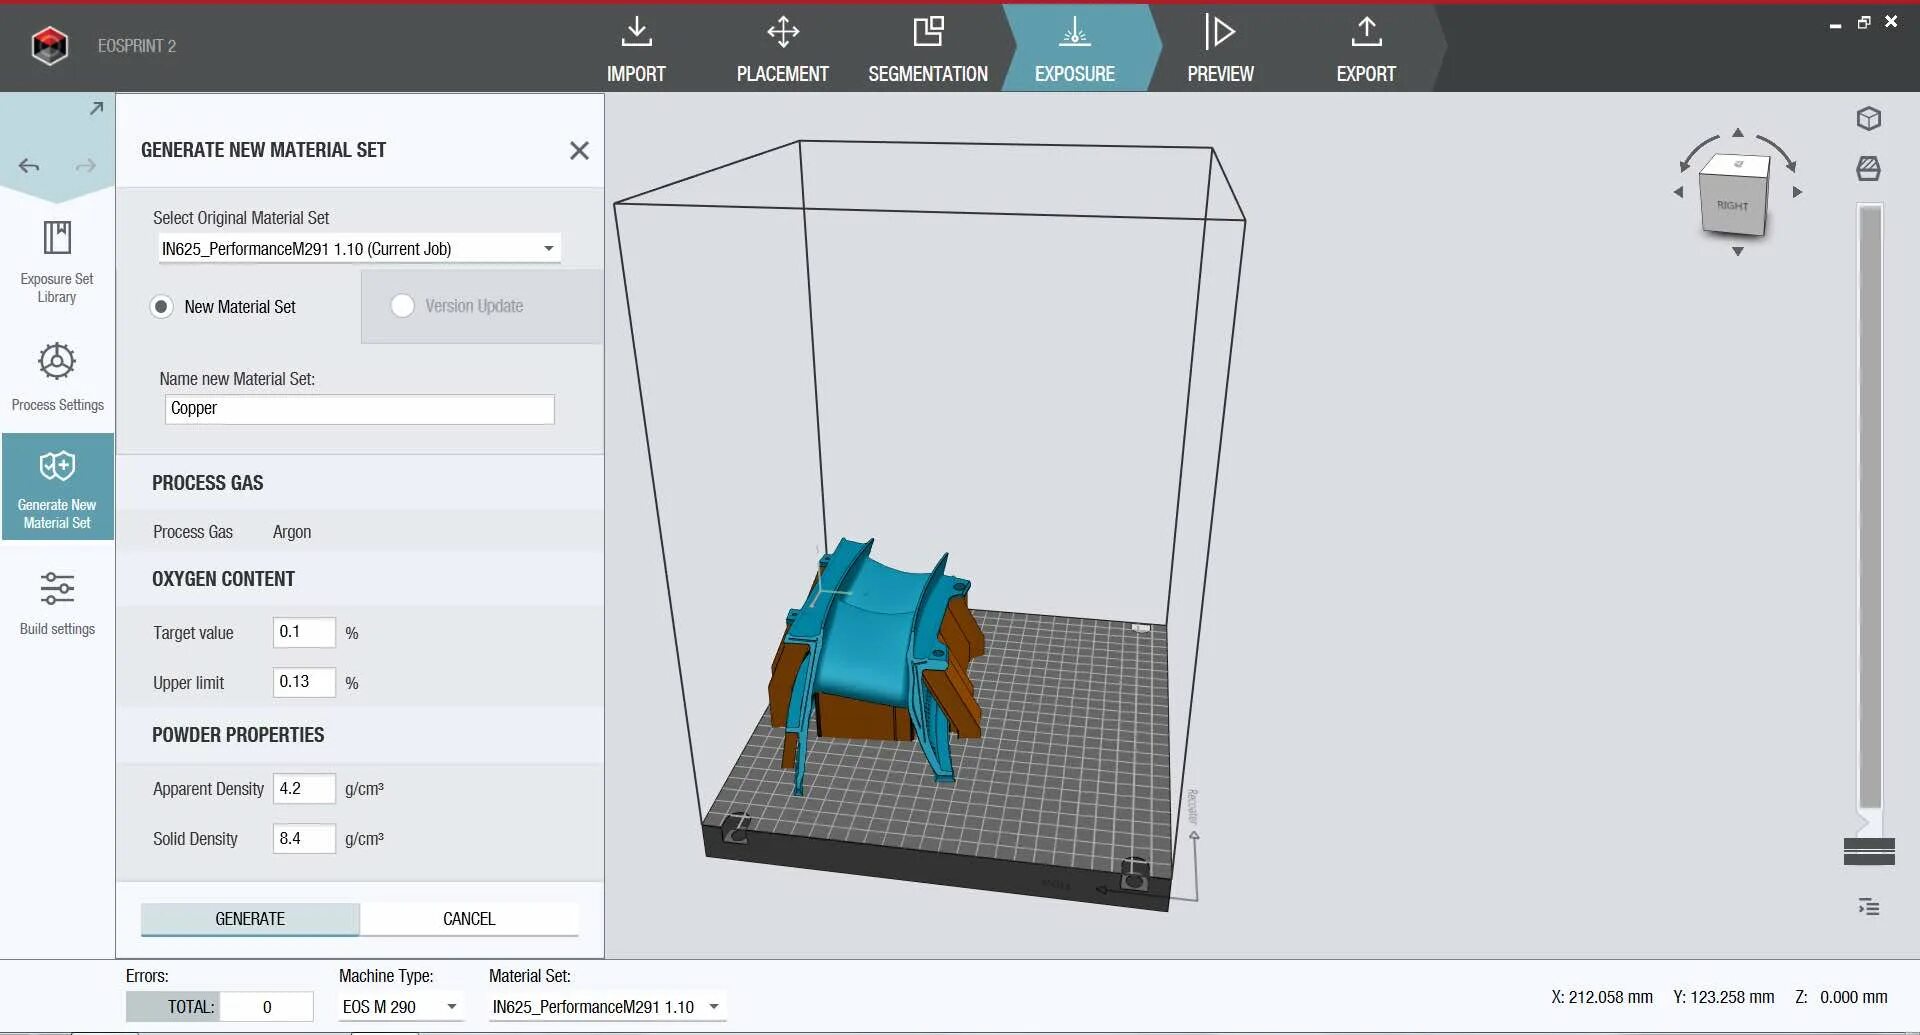Click the undo back arrow
Image resolution: width=1920 pixels, height=1035 pixels.
[29, 166]
